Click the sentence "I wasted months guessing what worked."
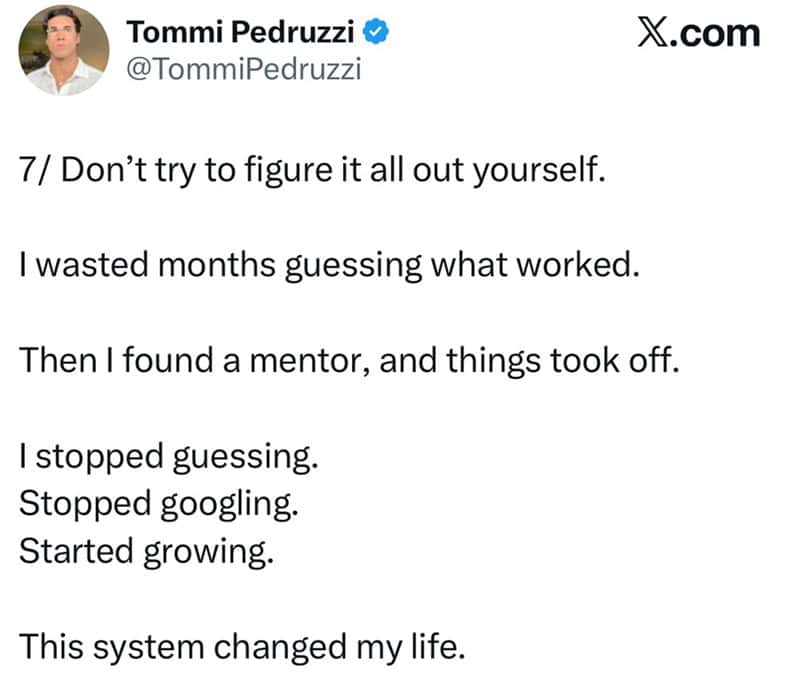 click(x=329, y=266)
